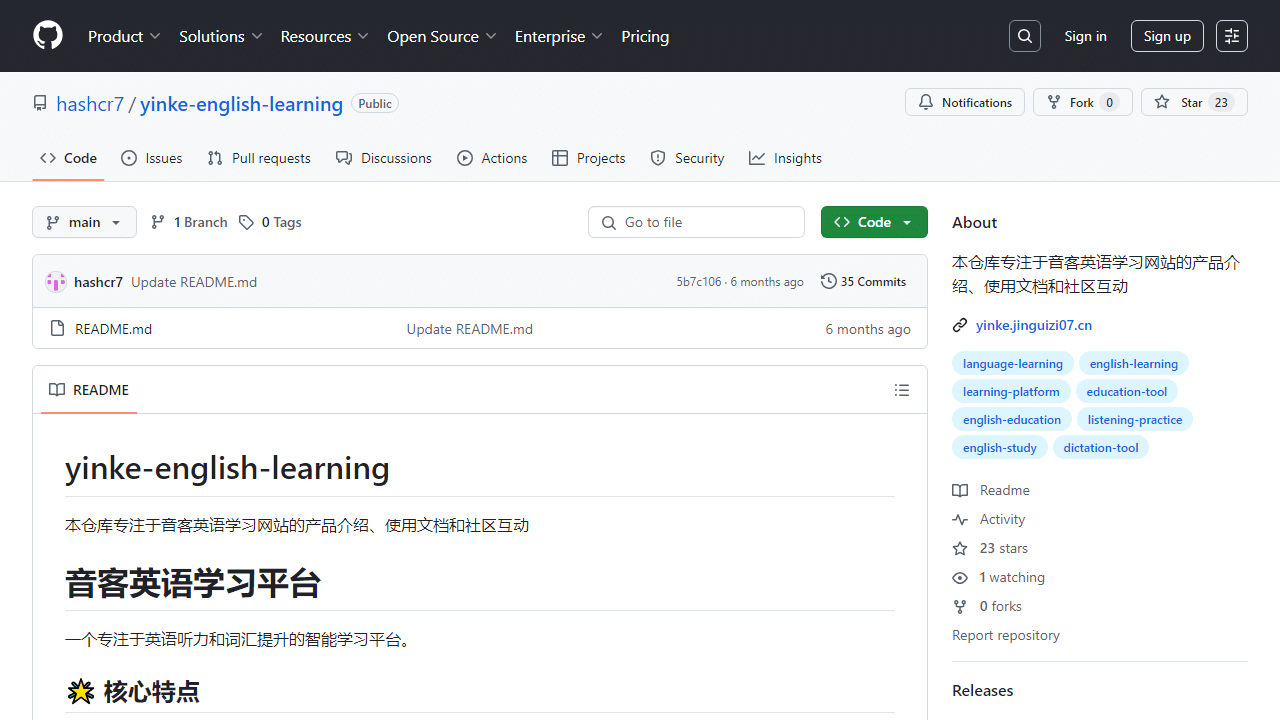1280x720 pixels.
Task: Click Sign in
Action: pyautogui.click(x=1086, y=36)
